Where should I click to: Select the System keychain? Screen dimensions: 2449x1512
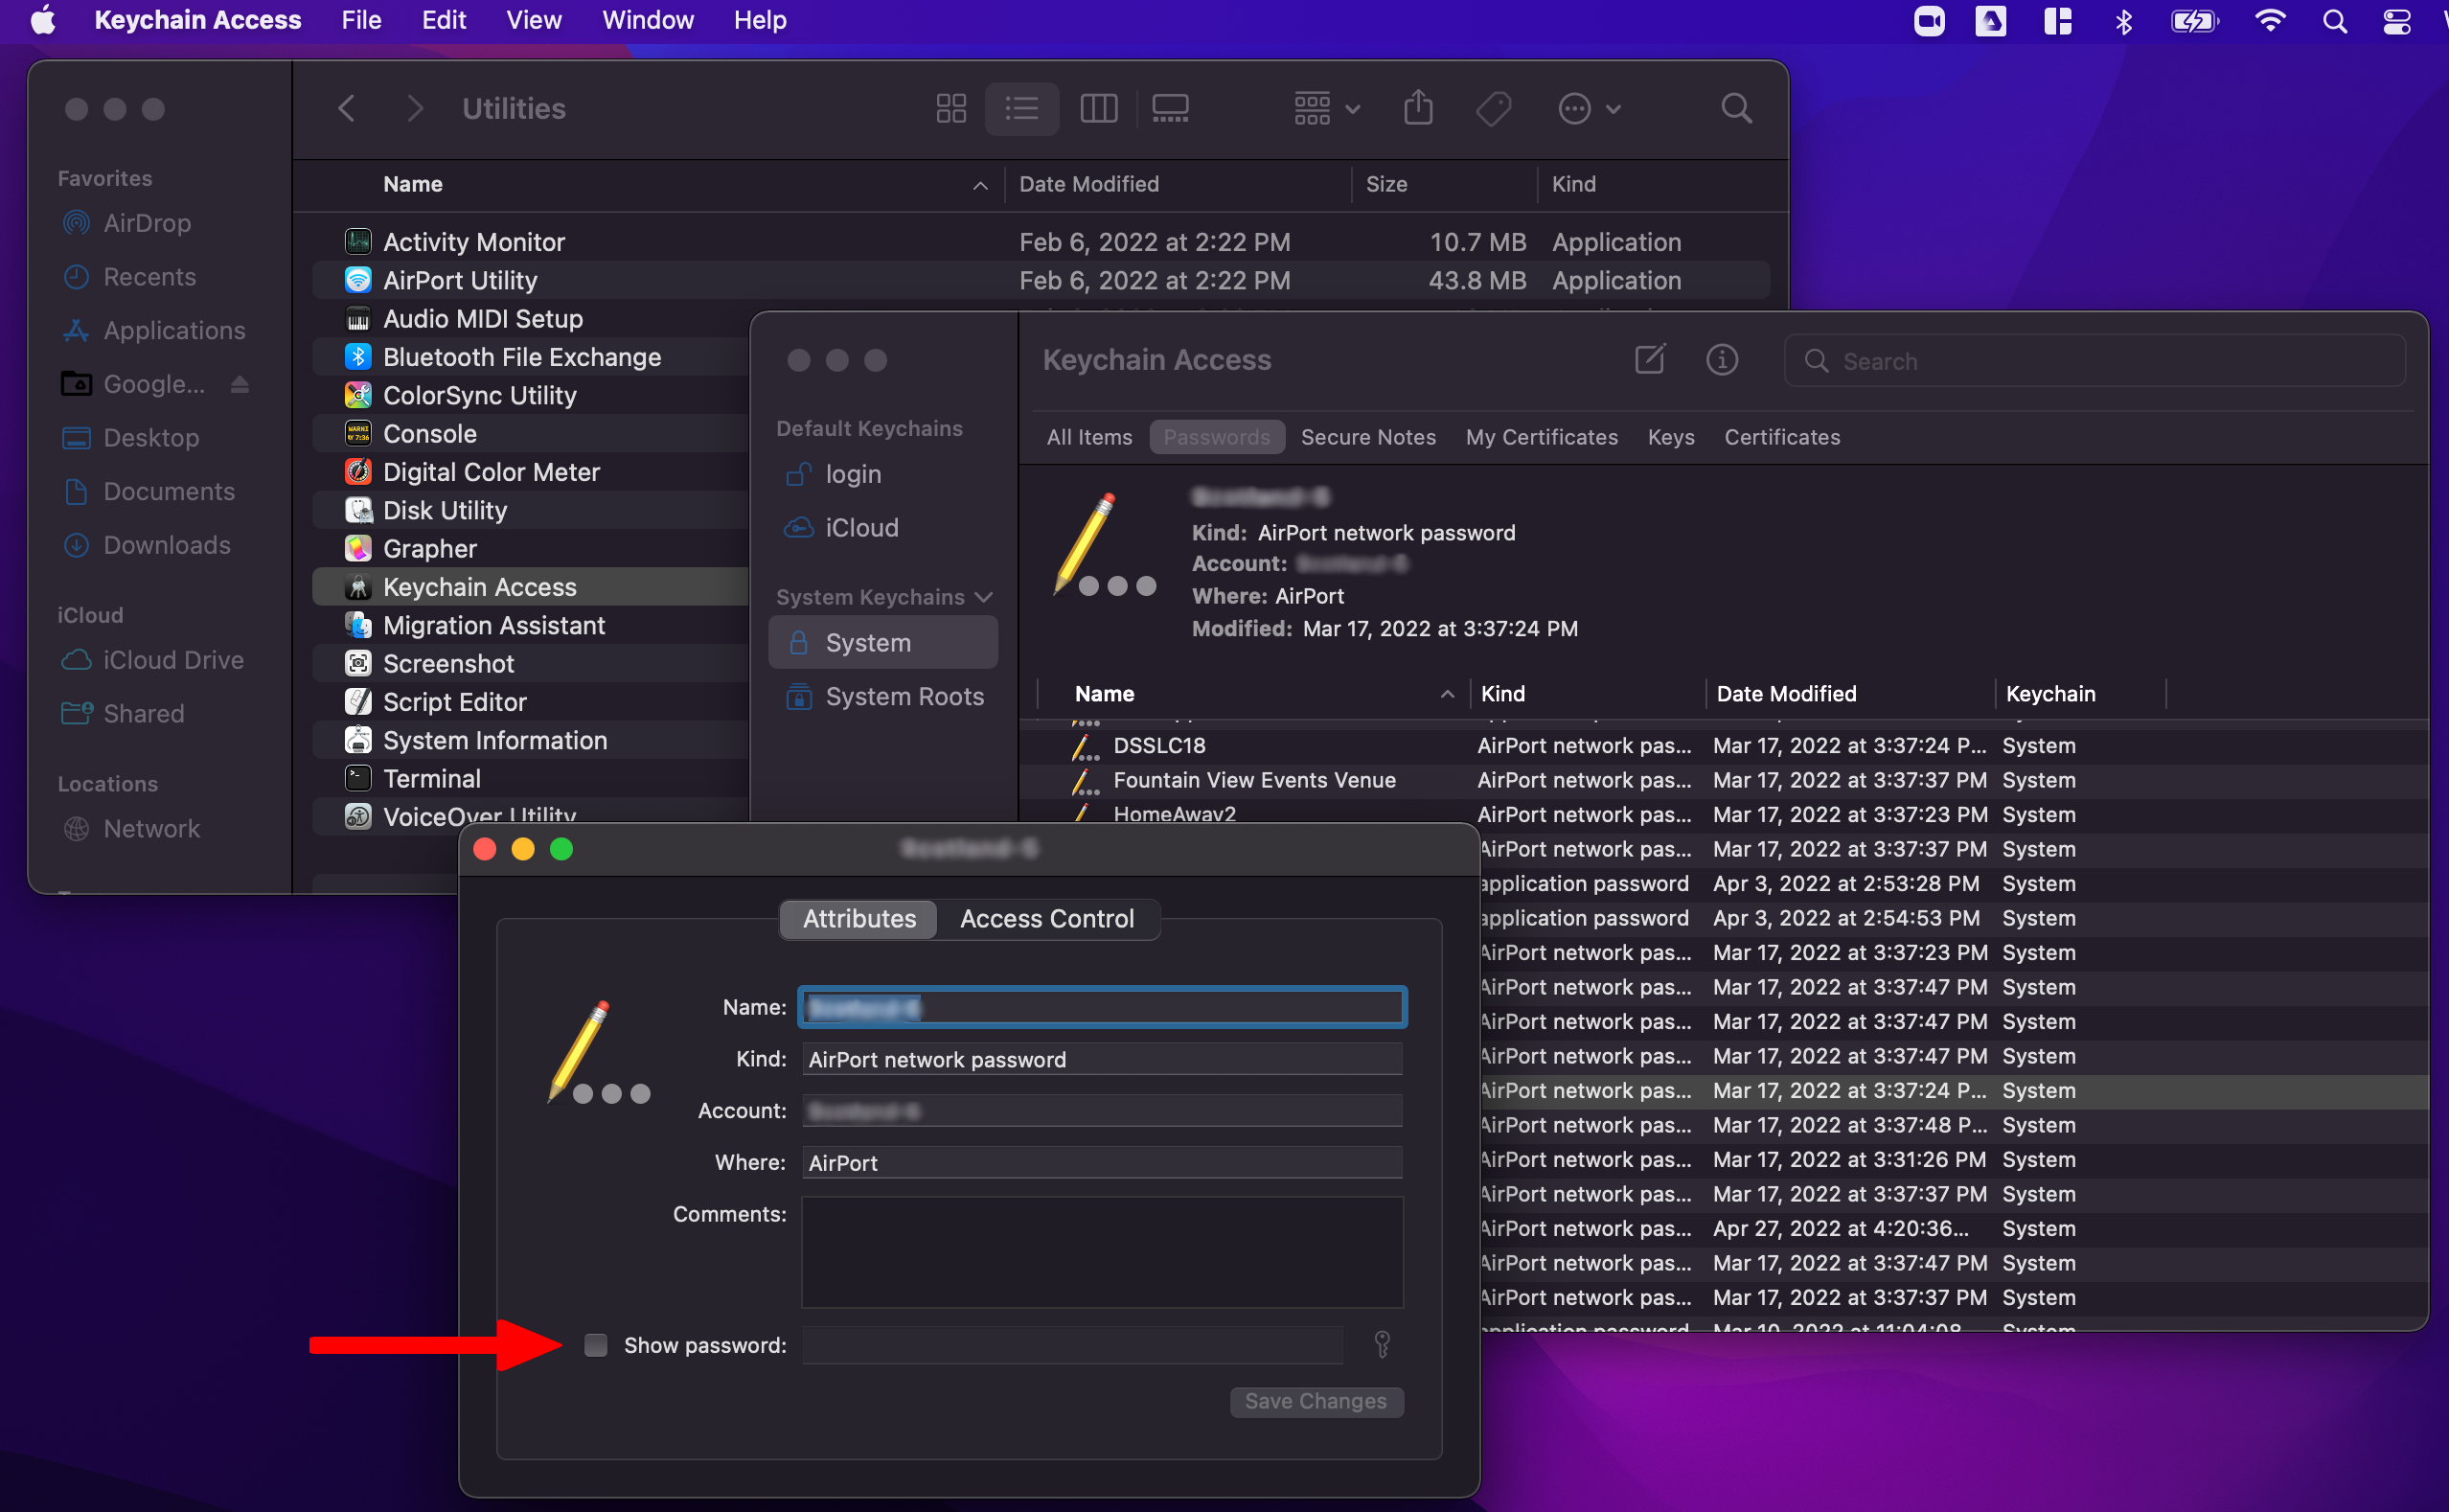[x=883, y=642]
